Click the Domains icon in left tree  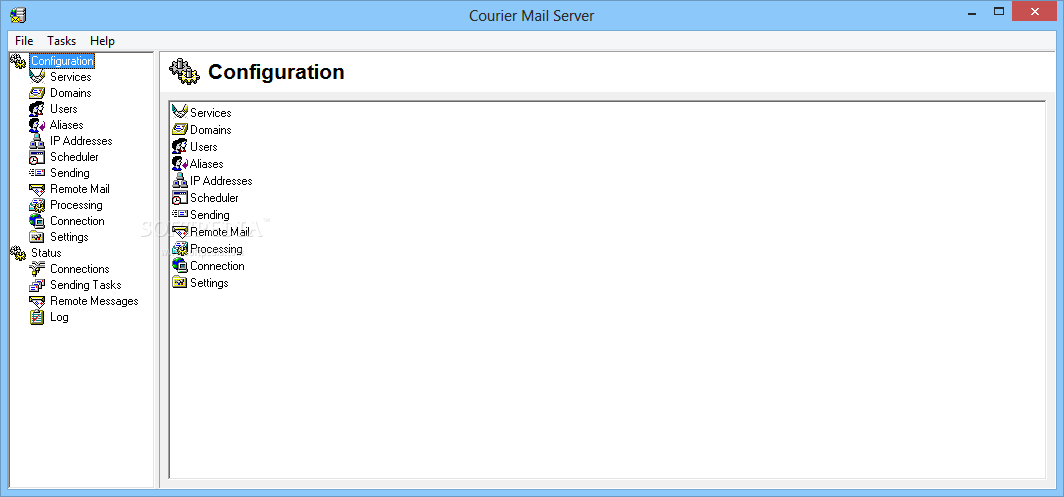(37, 93)
